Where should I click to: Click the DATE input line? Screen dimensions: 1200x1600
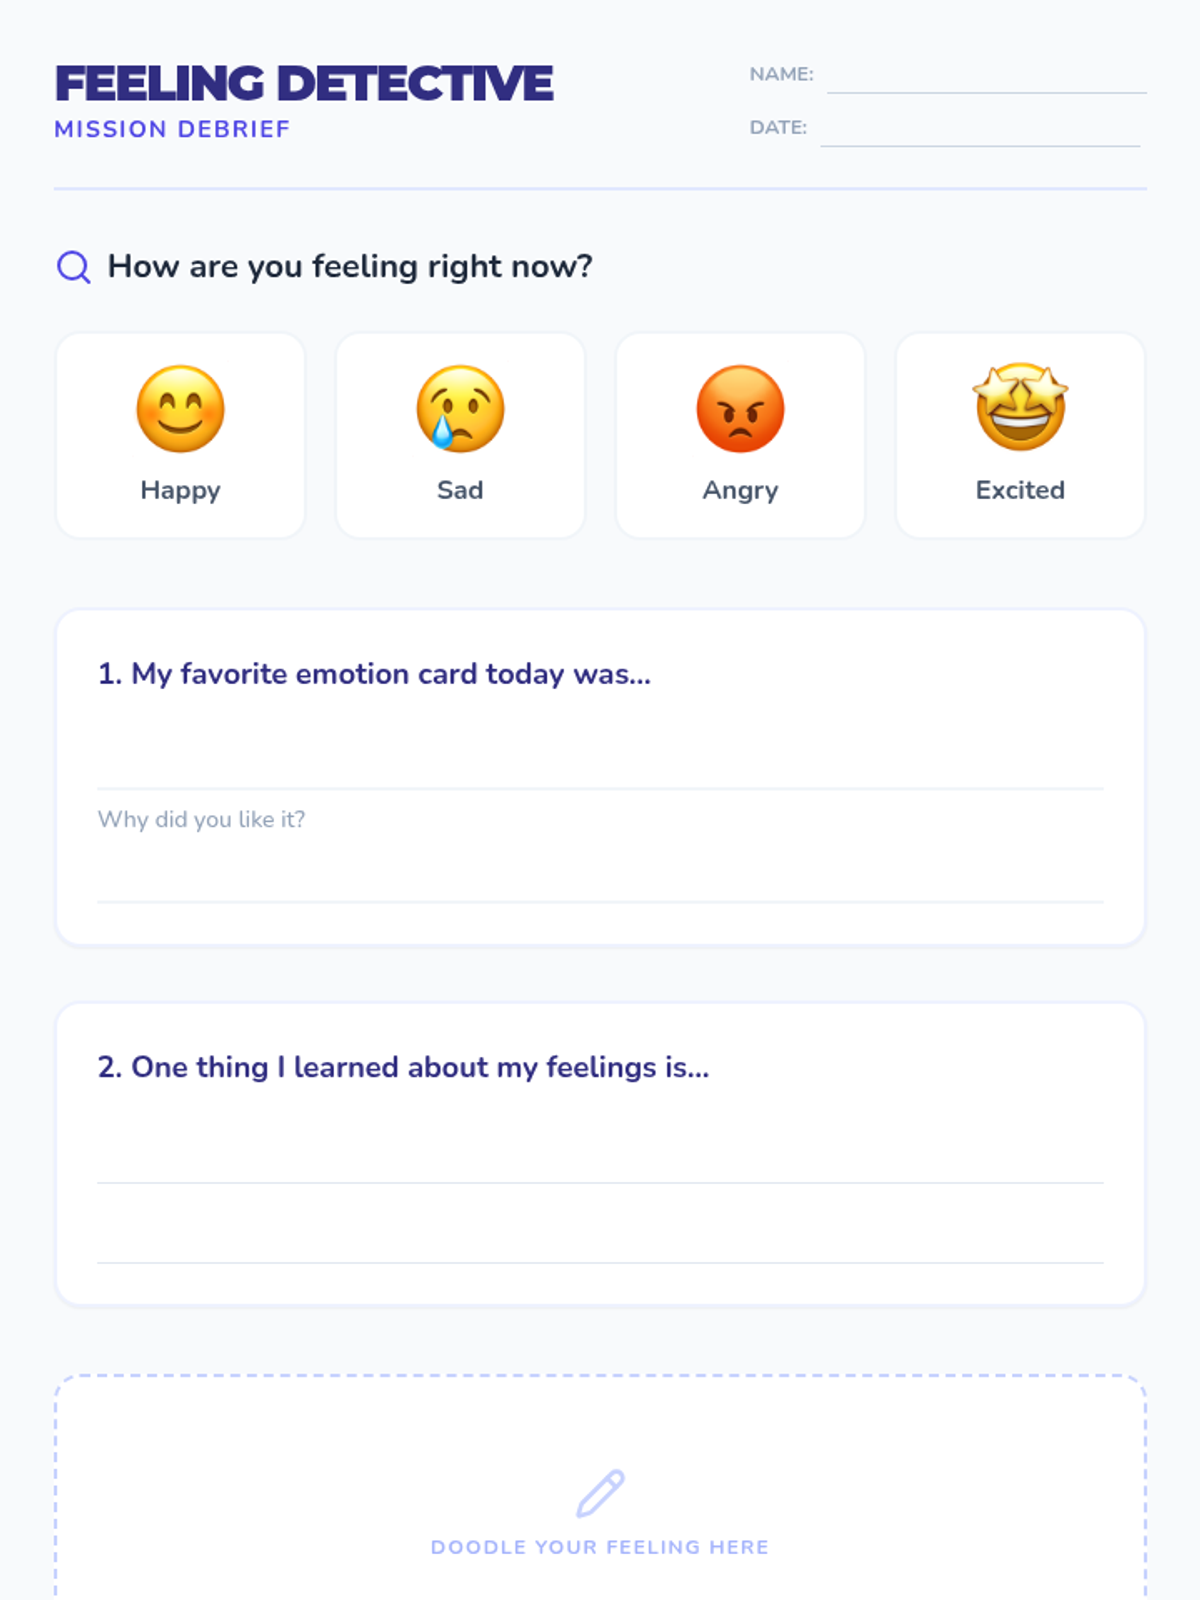[980, 131]
